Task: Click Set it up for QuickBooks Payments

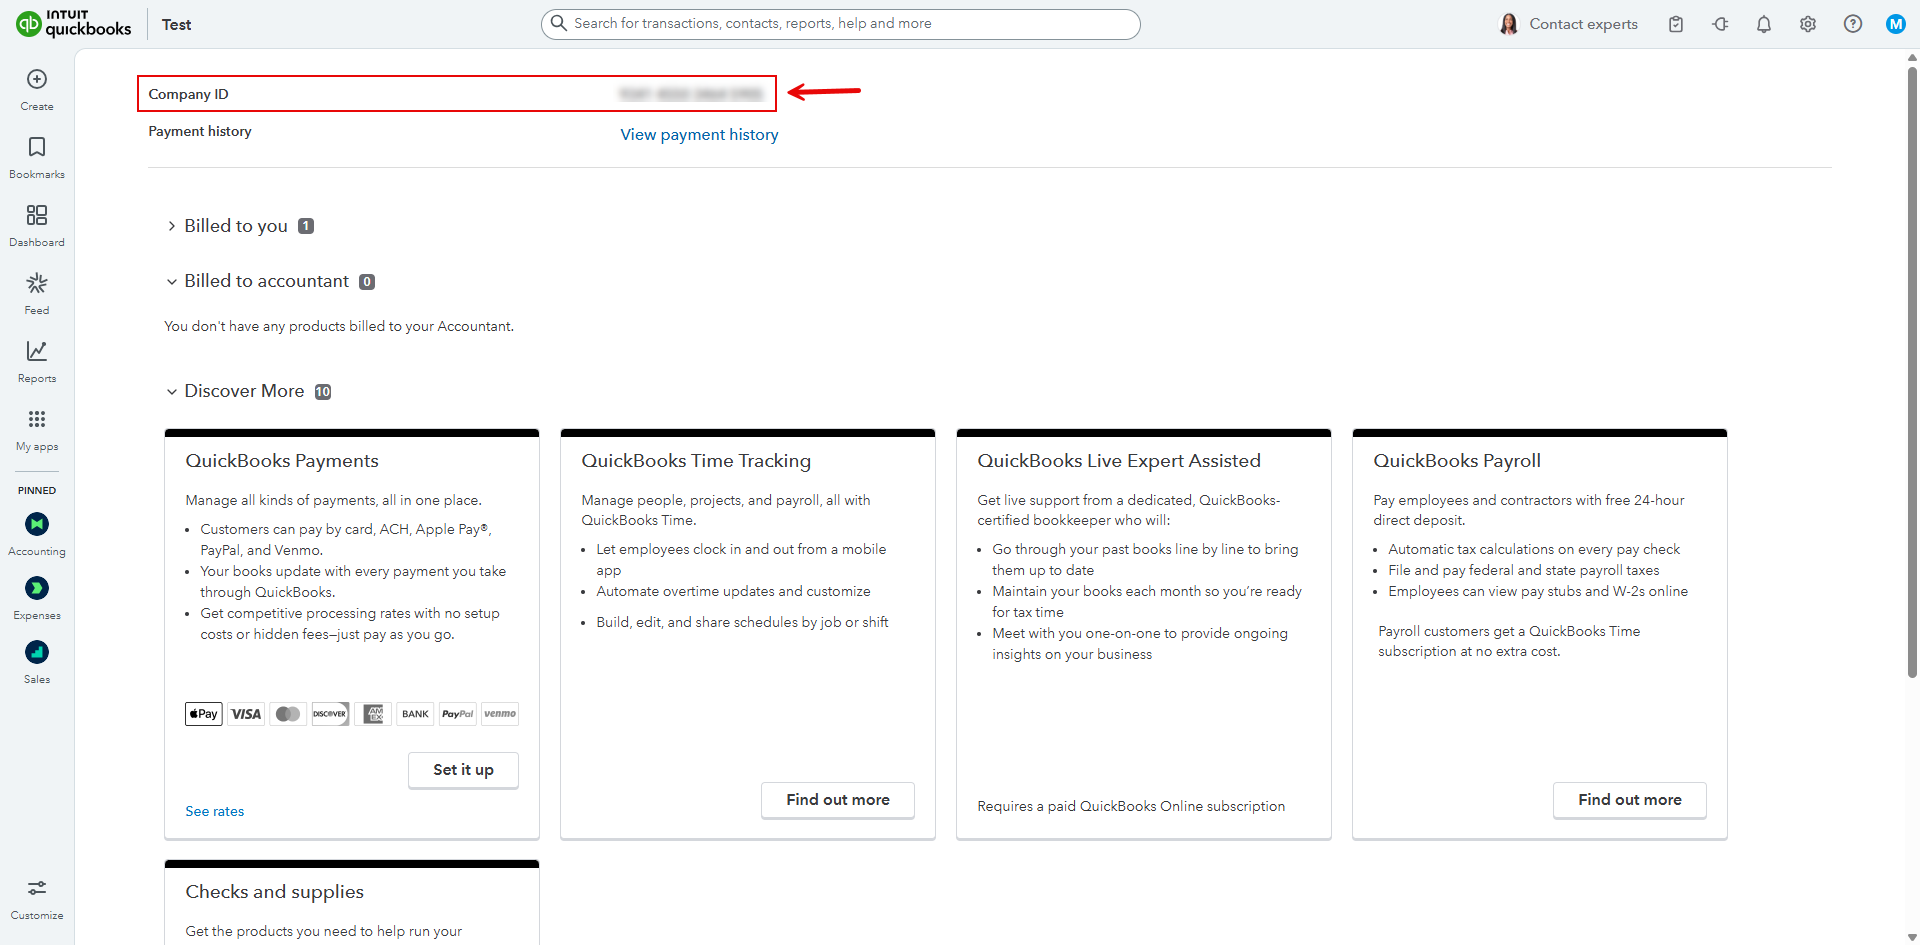Action: [463, 770]
